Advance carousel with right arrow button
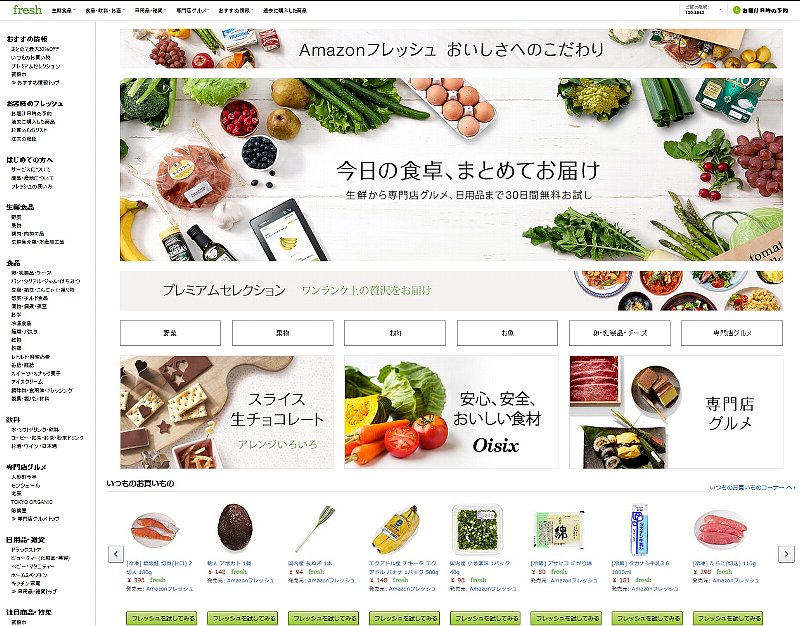The image size is (800, 626). click(786, 554)
